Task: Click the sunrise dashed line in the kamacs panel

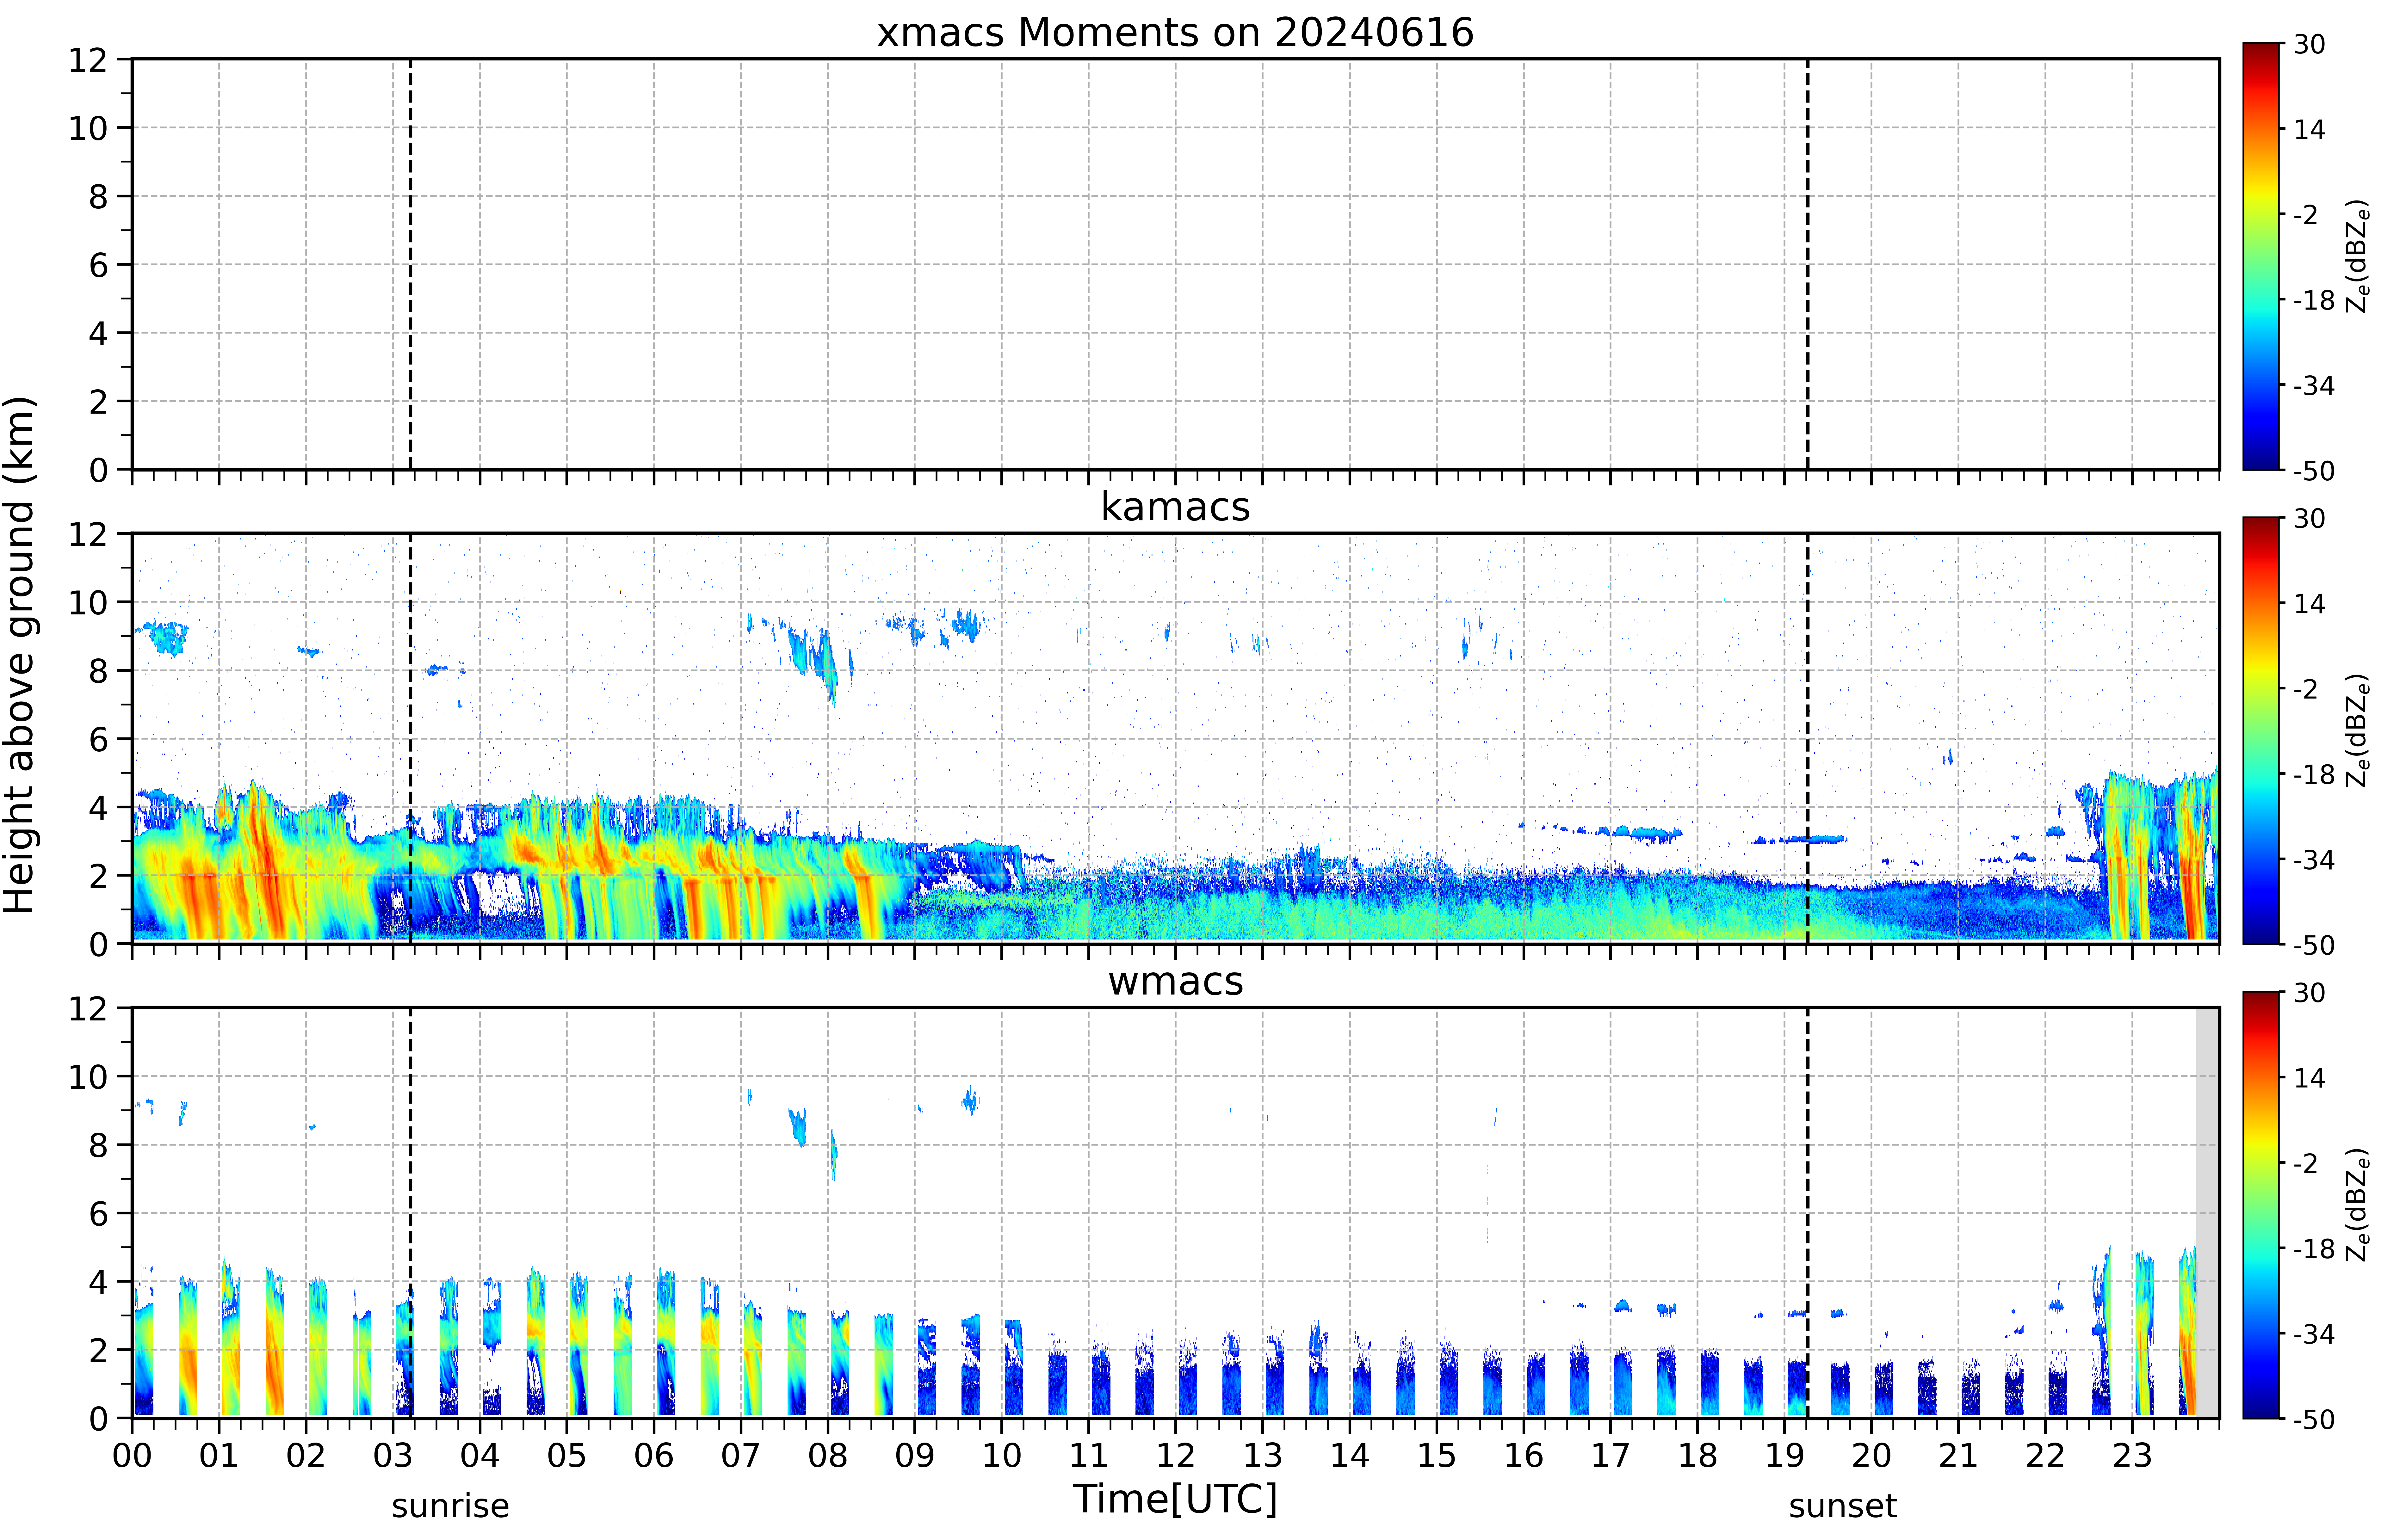Action: click(410, 738)
